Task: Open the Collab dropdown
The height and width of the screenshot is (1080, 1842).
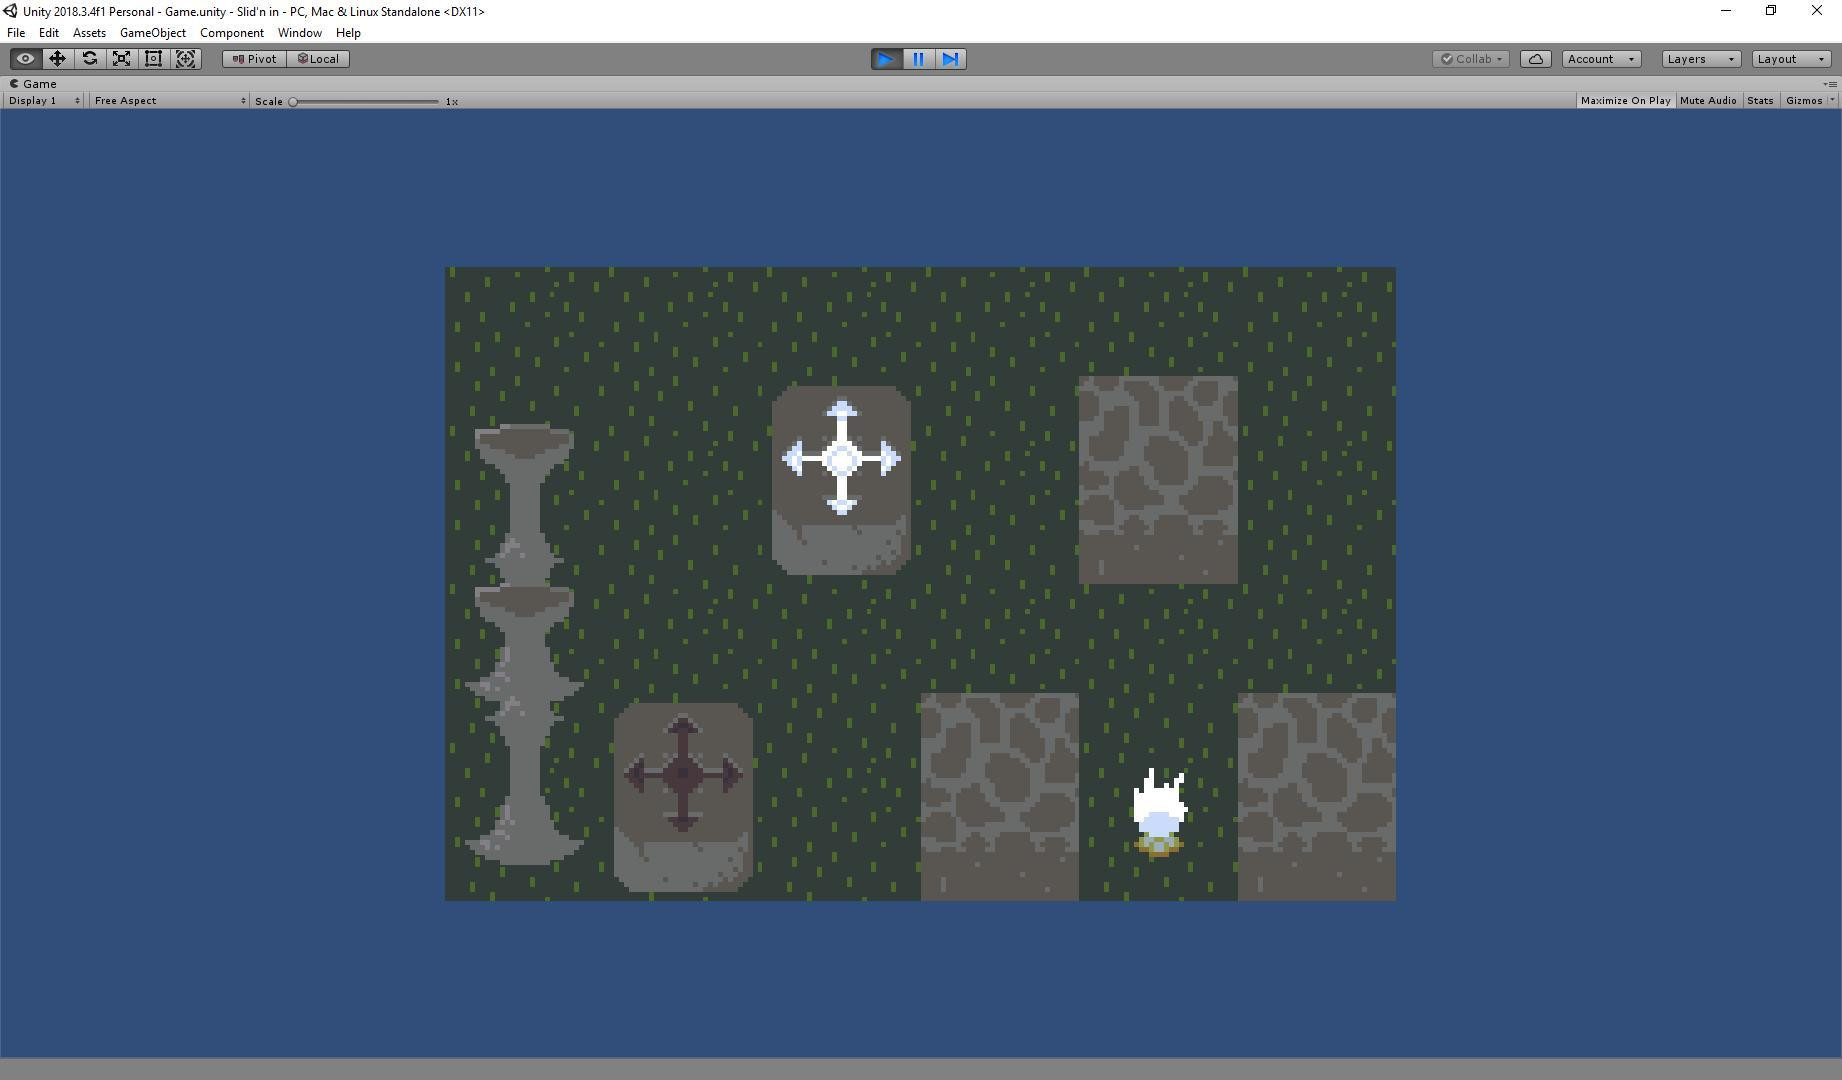Action: [1471, 59]
